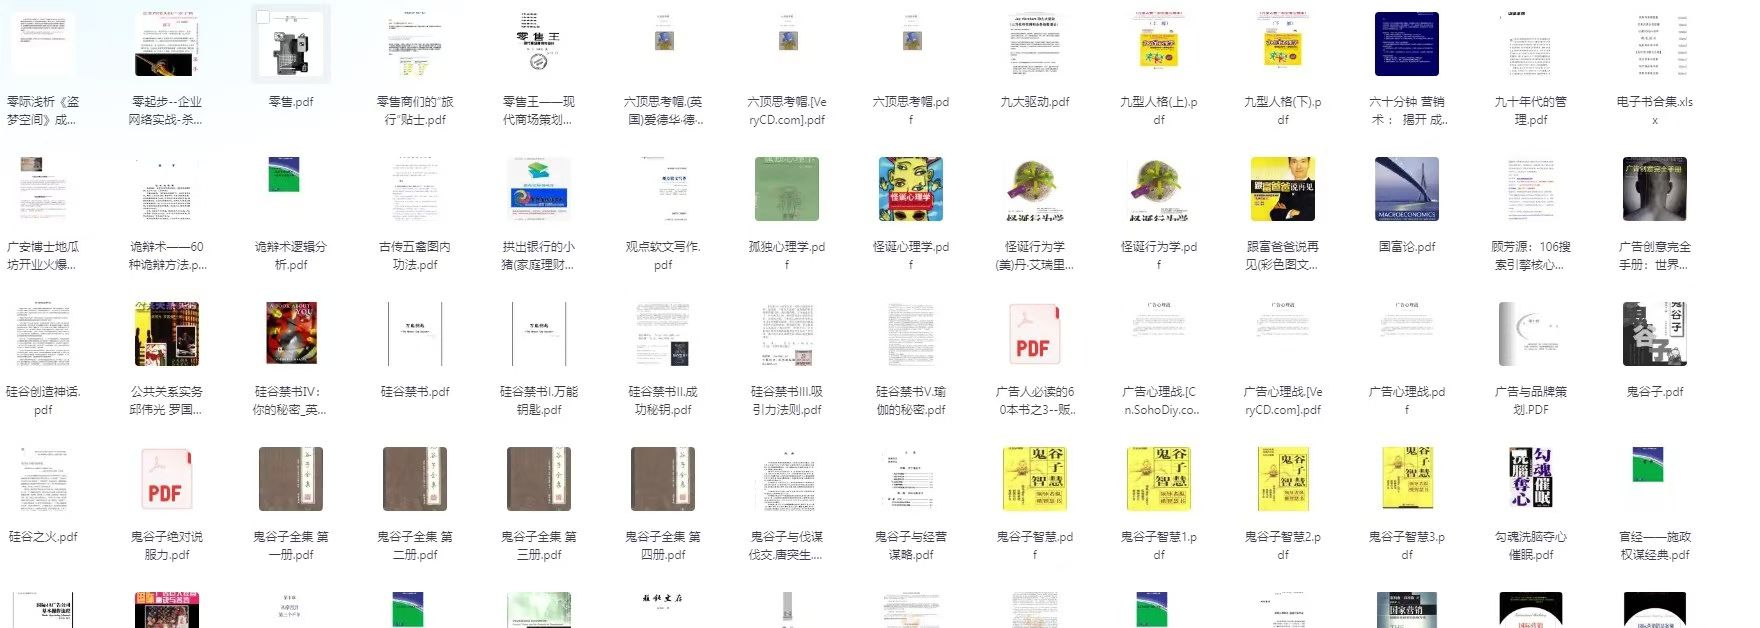Screen dimensions: 1760x628
Task: Select the 鬼谷子智慧2.pdf file name
Action: tap(1282, 545)
